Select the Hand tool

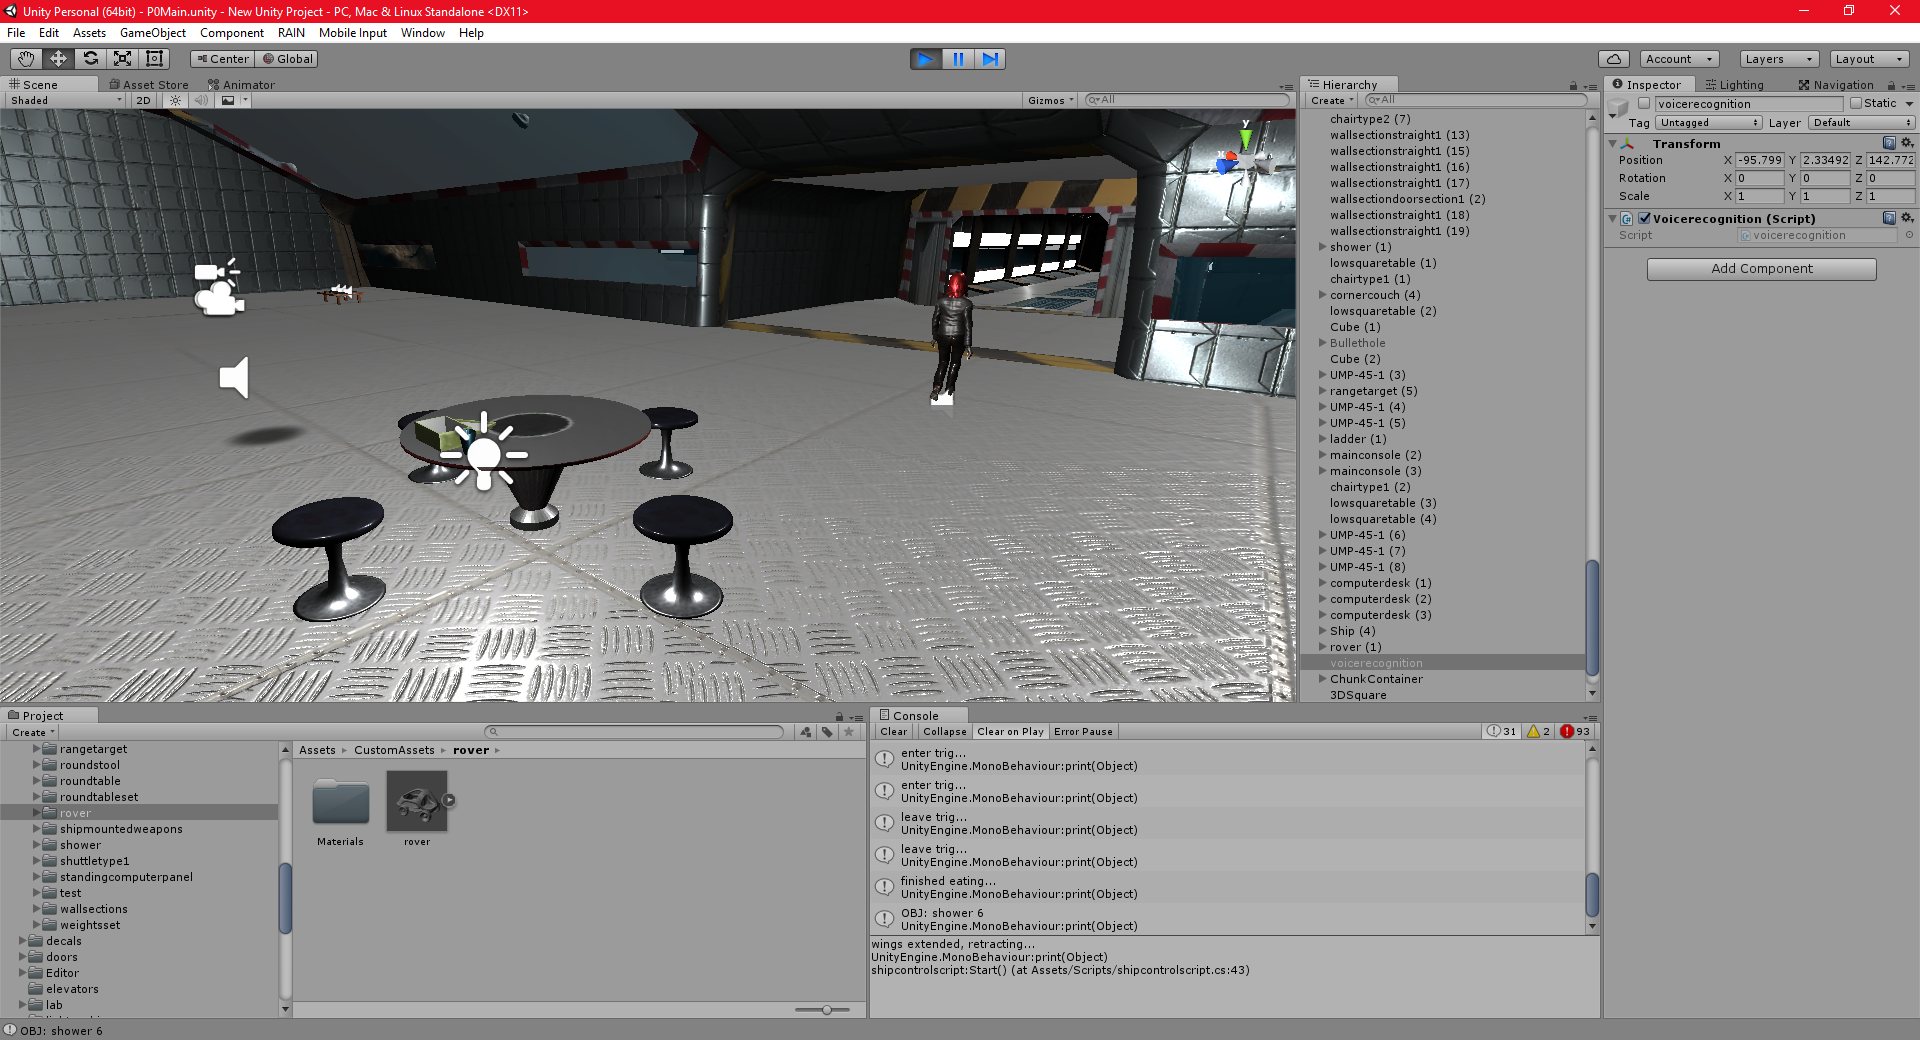click(26, 59)
